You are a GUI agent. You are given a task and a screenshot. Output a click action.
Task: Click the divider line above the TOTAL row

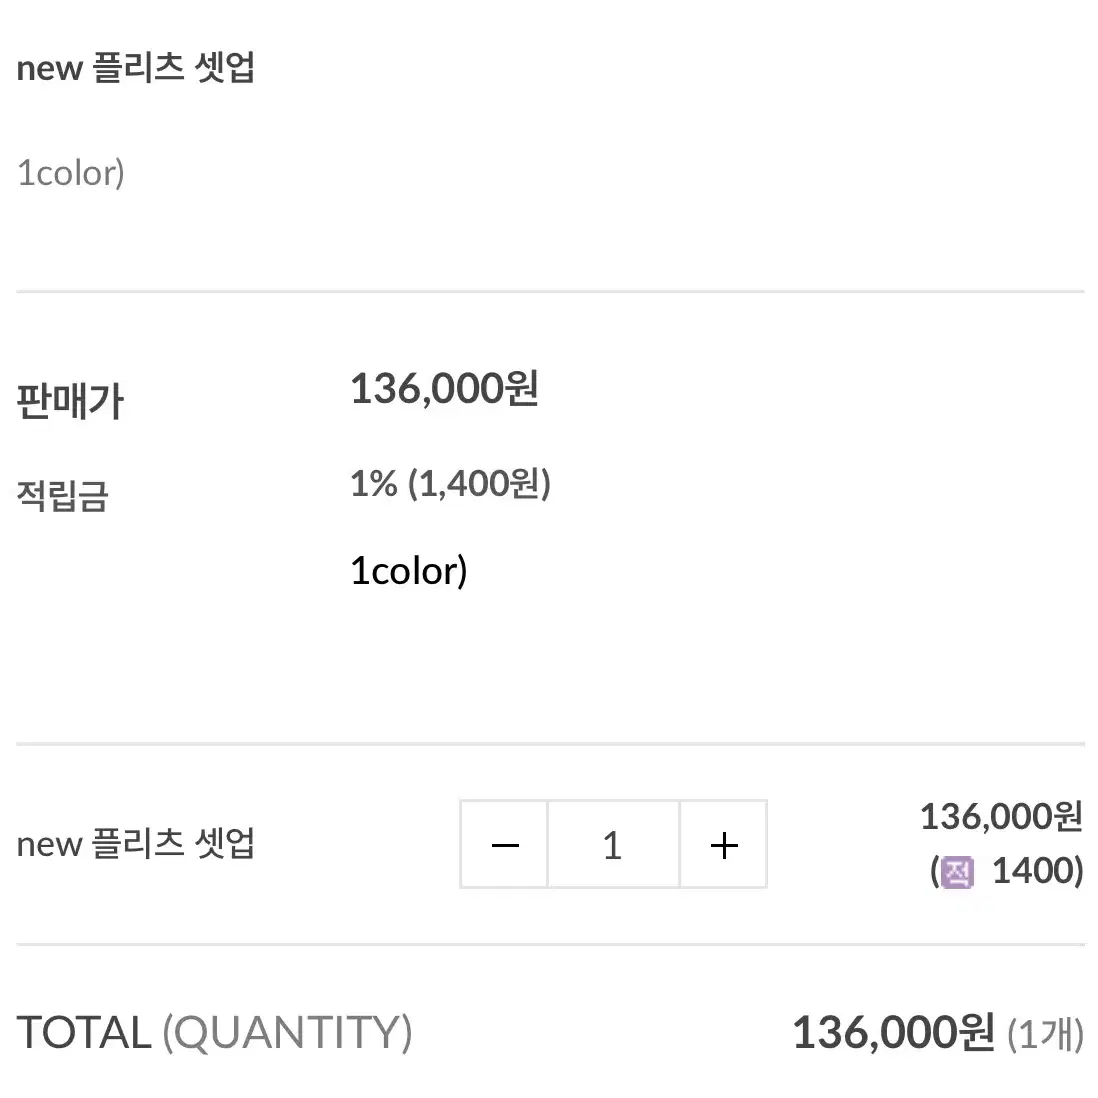click(x=550, y=945)
